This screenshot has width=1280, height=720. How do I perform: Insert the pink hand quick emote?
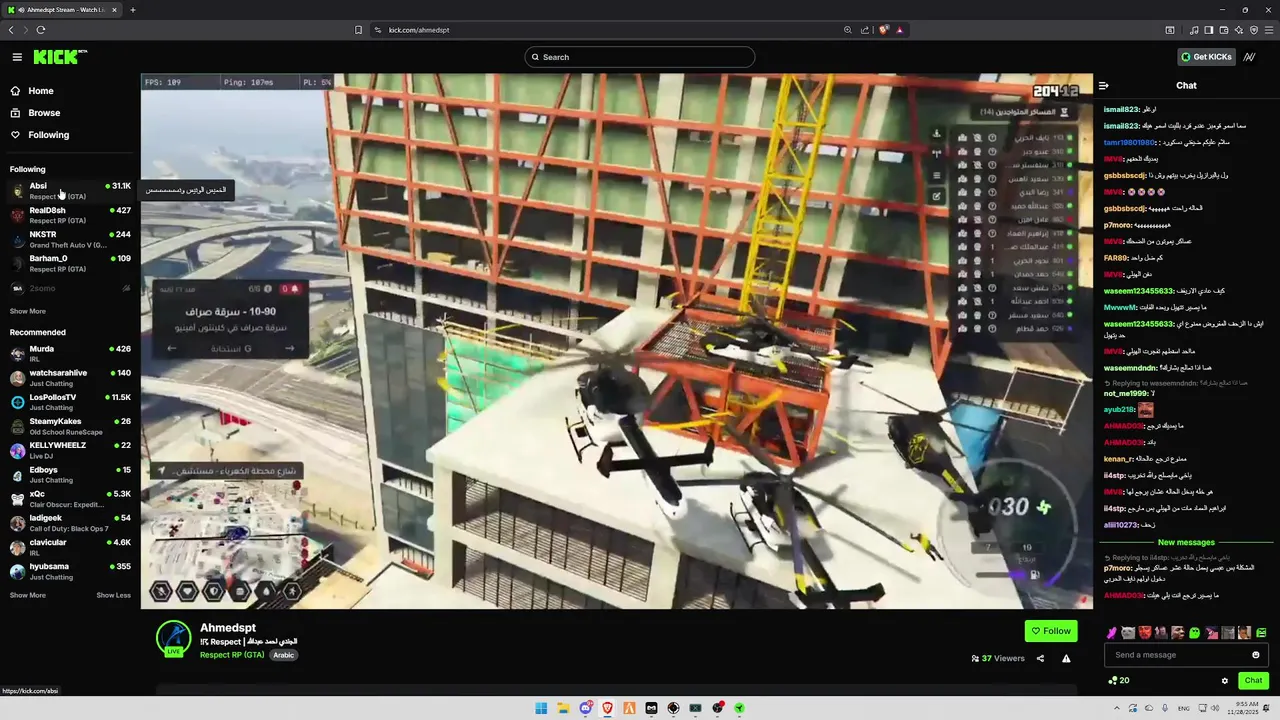coord(1112,633)
